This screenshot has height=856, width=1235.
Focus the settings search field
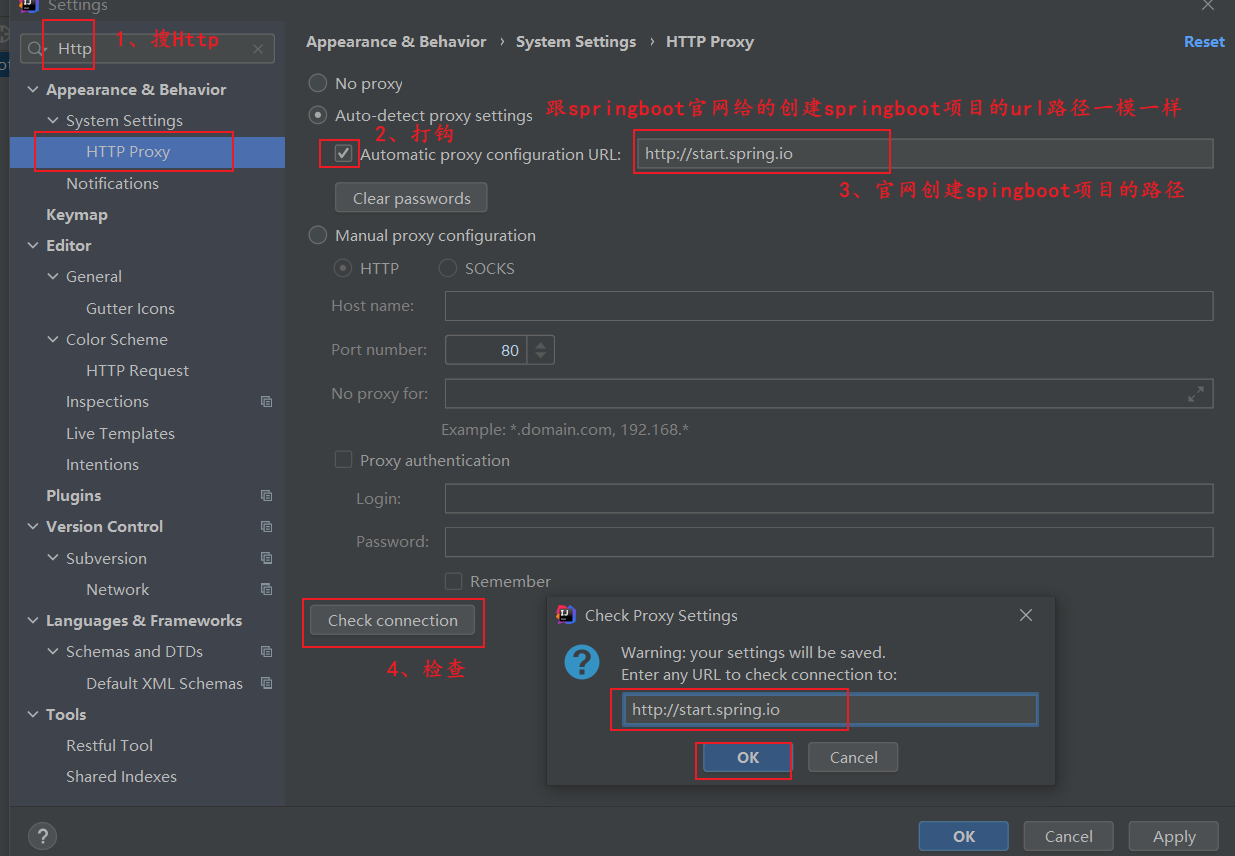coord(147,48)
